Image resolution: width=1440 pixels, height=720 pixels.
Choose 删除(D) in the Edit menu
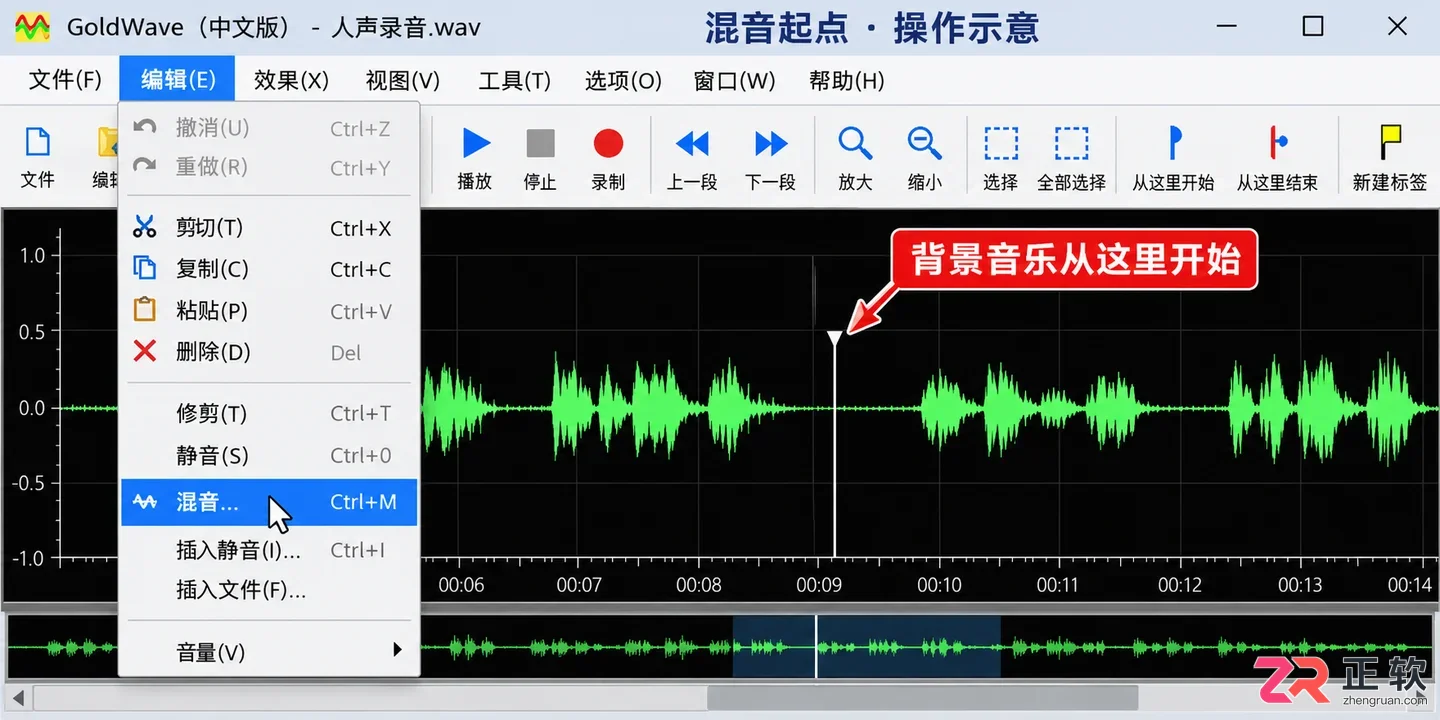coord(269,352)
